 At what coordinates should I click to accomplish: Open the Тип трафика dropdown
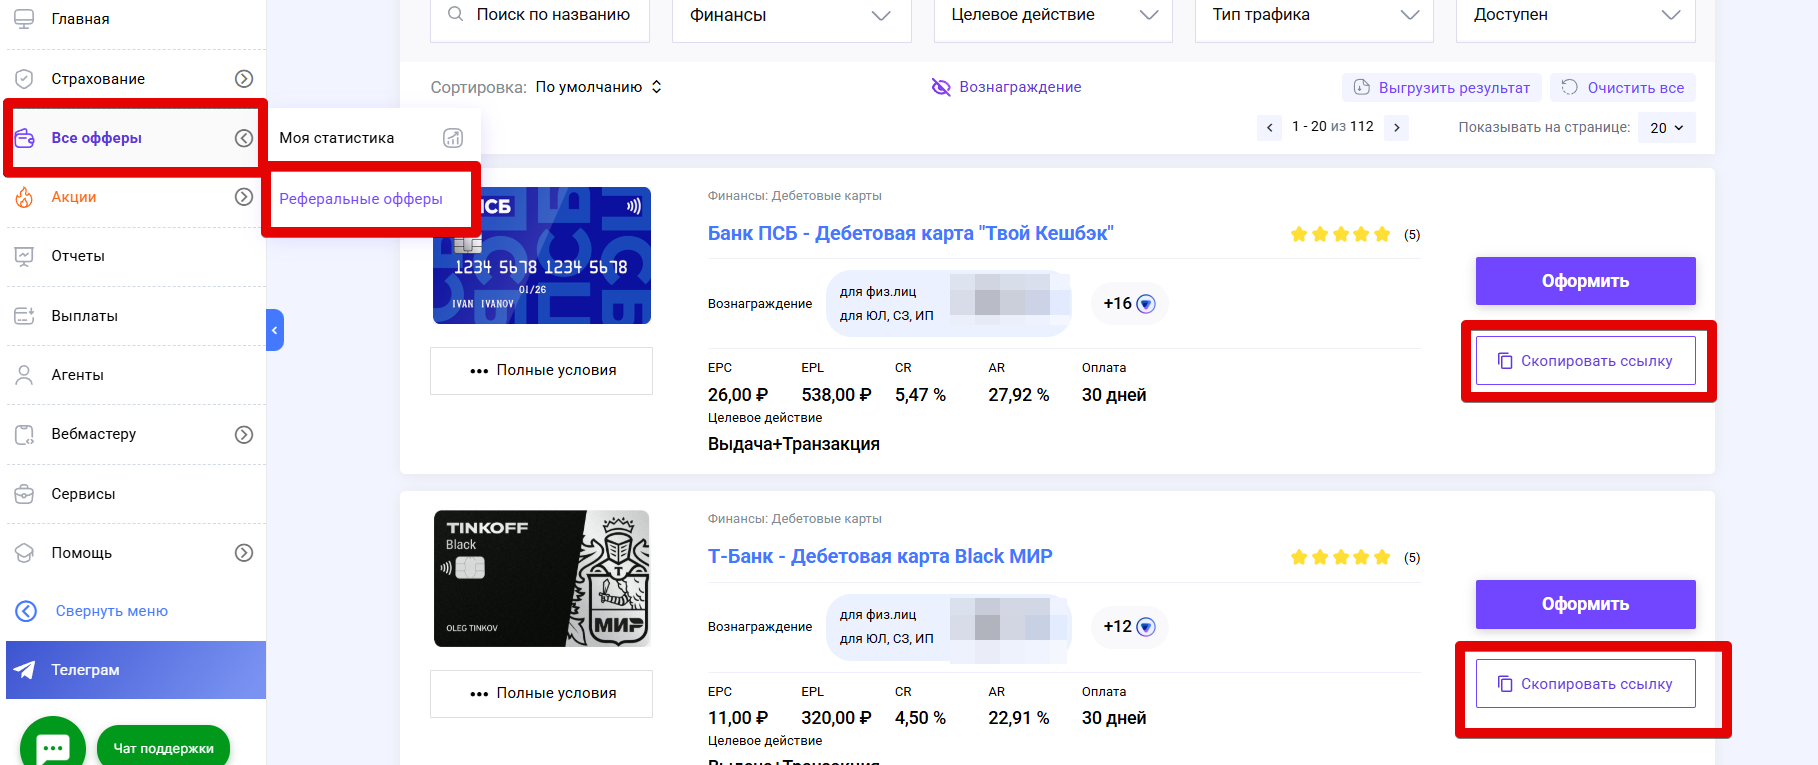(1314, 16)
